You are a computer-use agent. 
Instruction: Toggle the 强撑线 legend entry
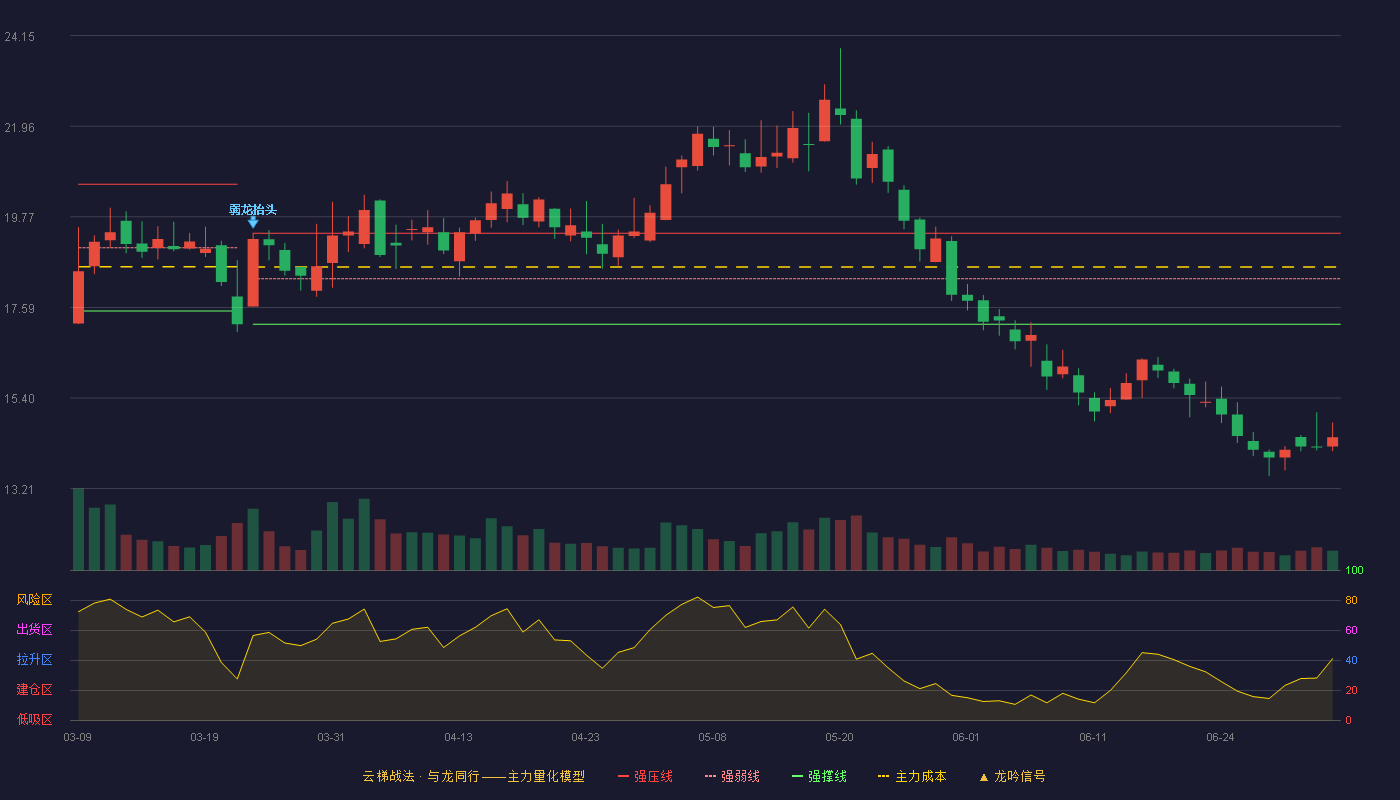(x=819, y=776)
